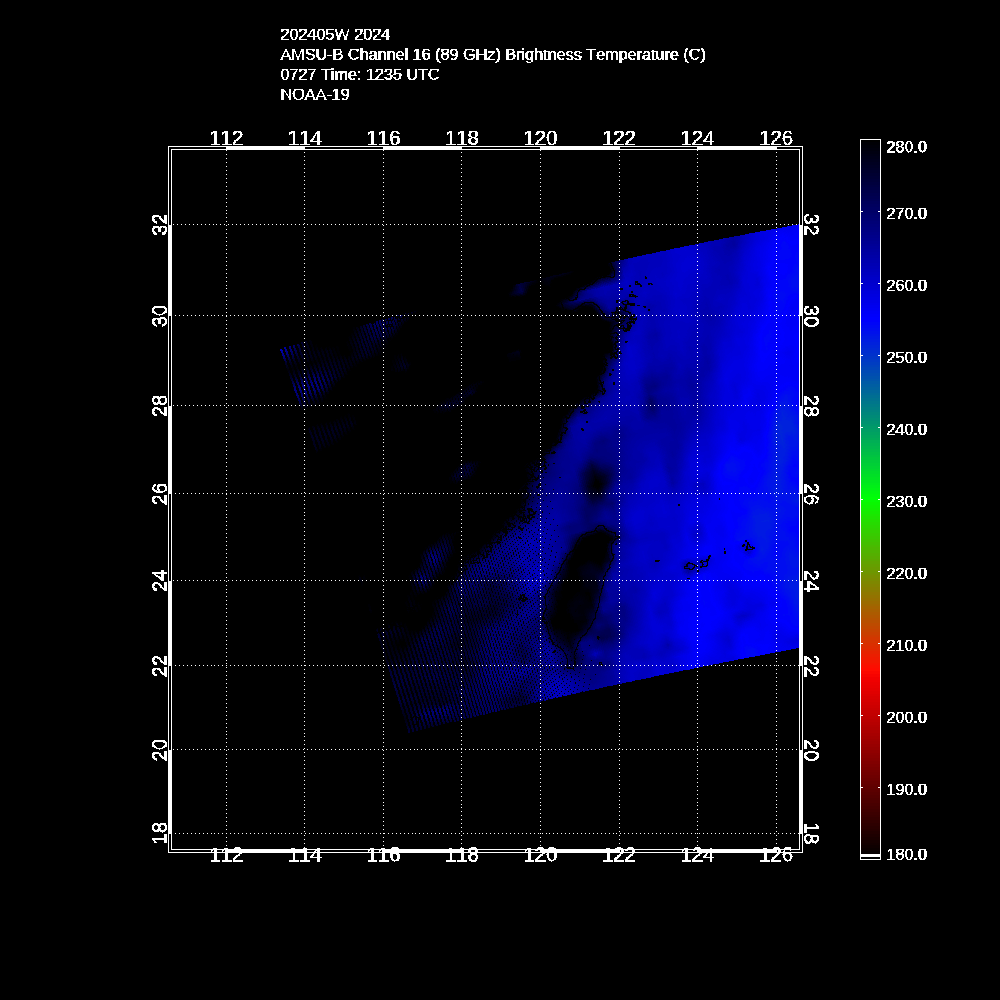Click latitude label 28 on the left axis
This screenshot has width=1000, height=1000.
point(159,406)
